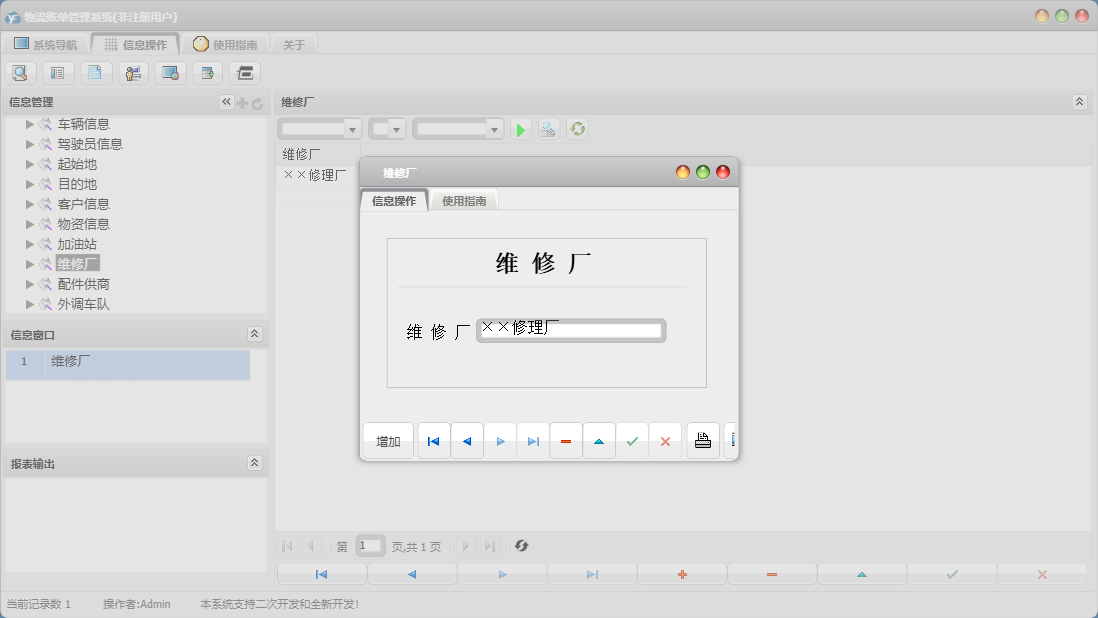Switch to the 系统导航 tab

[47, 43]
